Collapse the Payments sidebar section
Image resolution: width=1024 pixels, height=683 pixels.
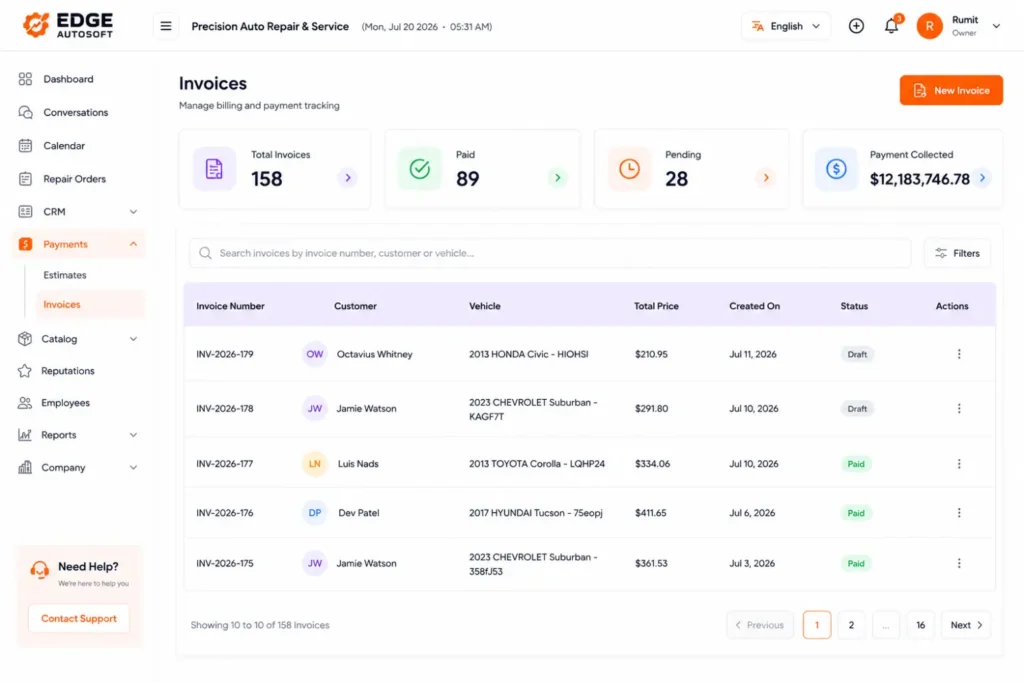pos(78,244)
